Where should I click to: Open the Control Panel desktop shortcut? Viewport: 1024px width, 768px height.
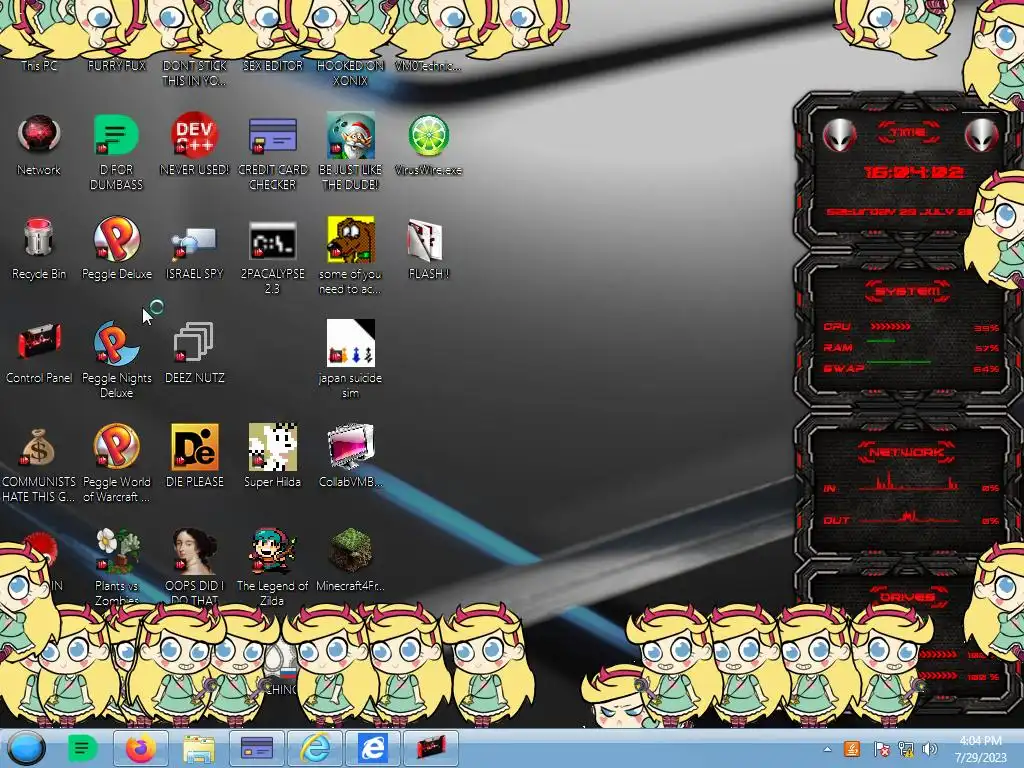(x=39, y=352)
